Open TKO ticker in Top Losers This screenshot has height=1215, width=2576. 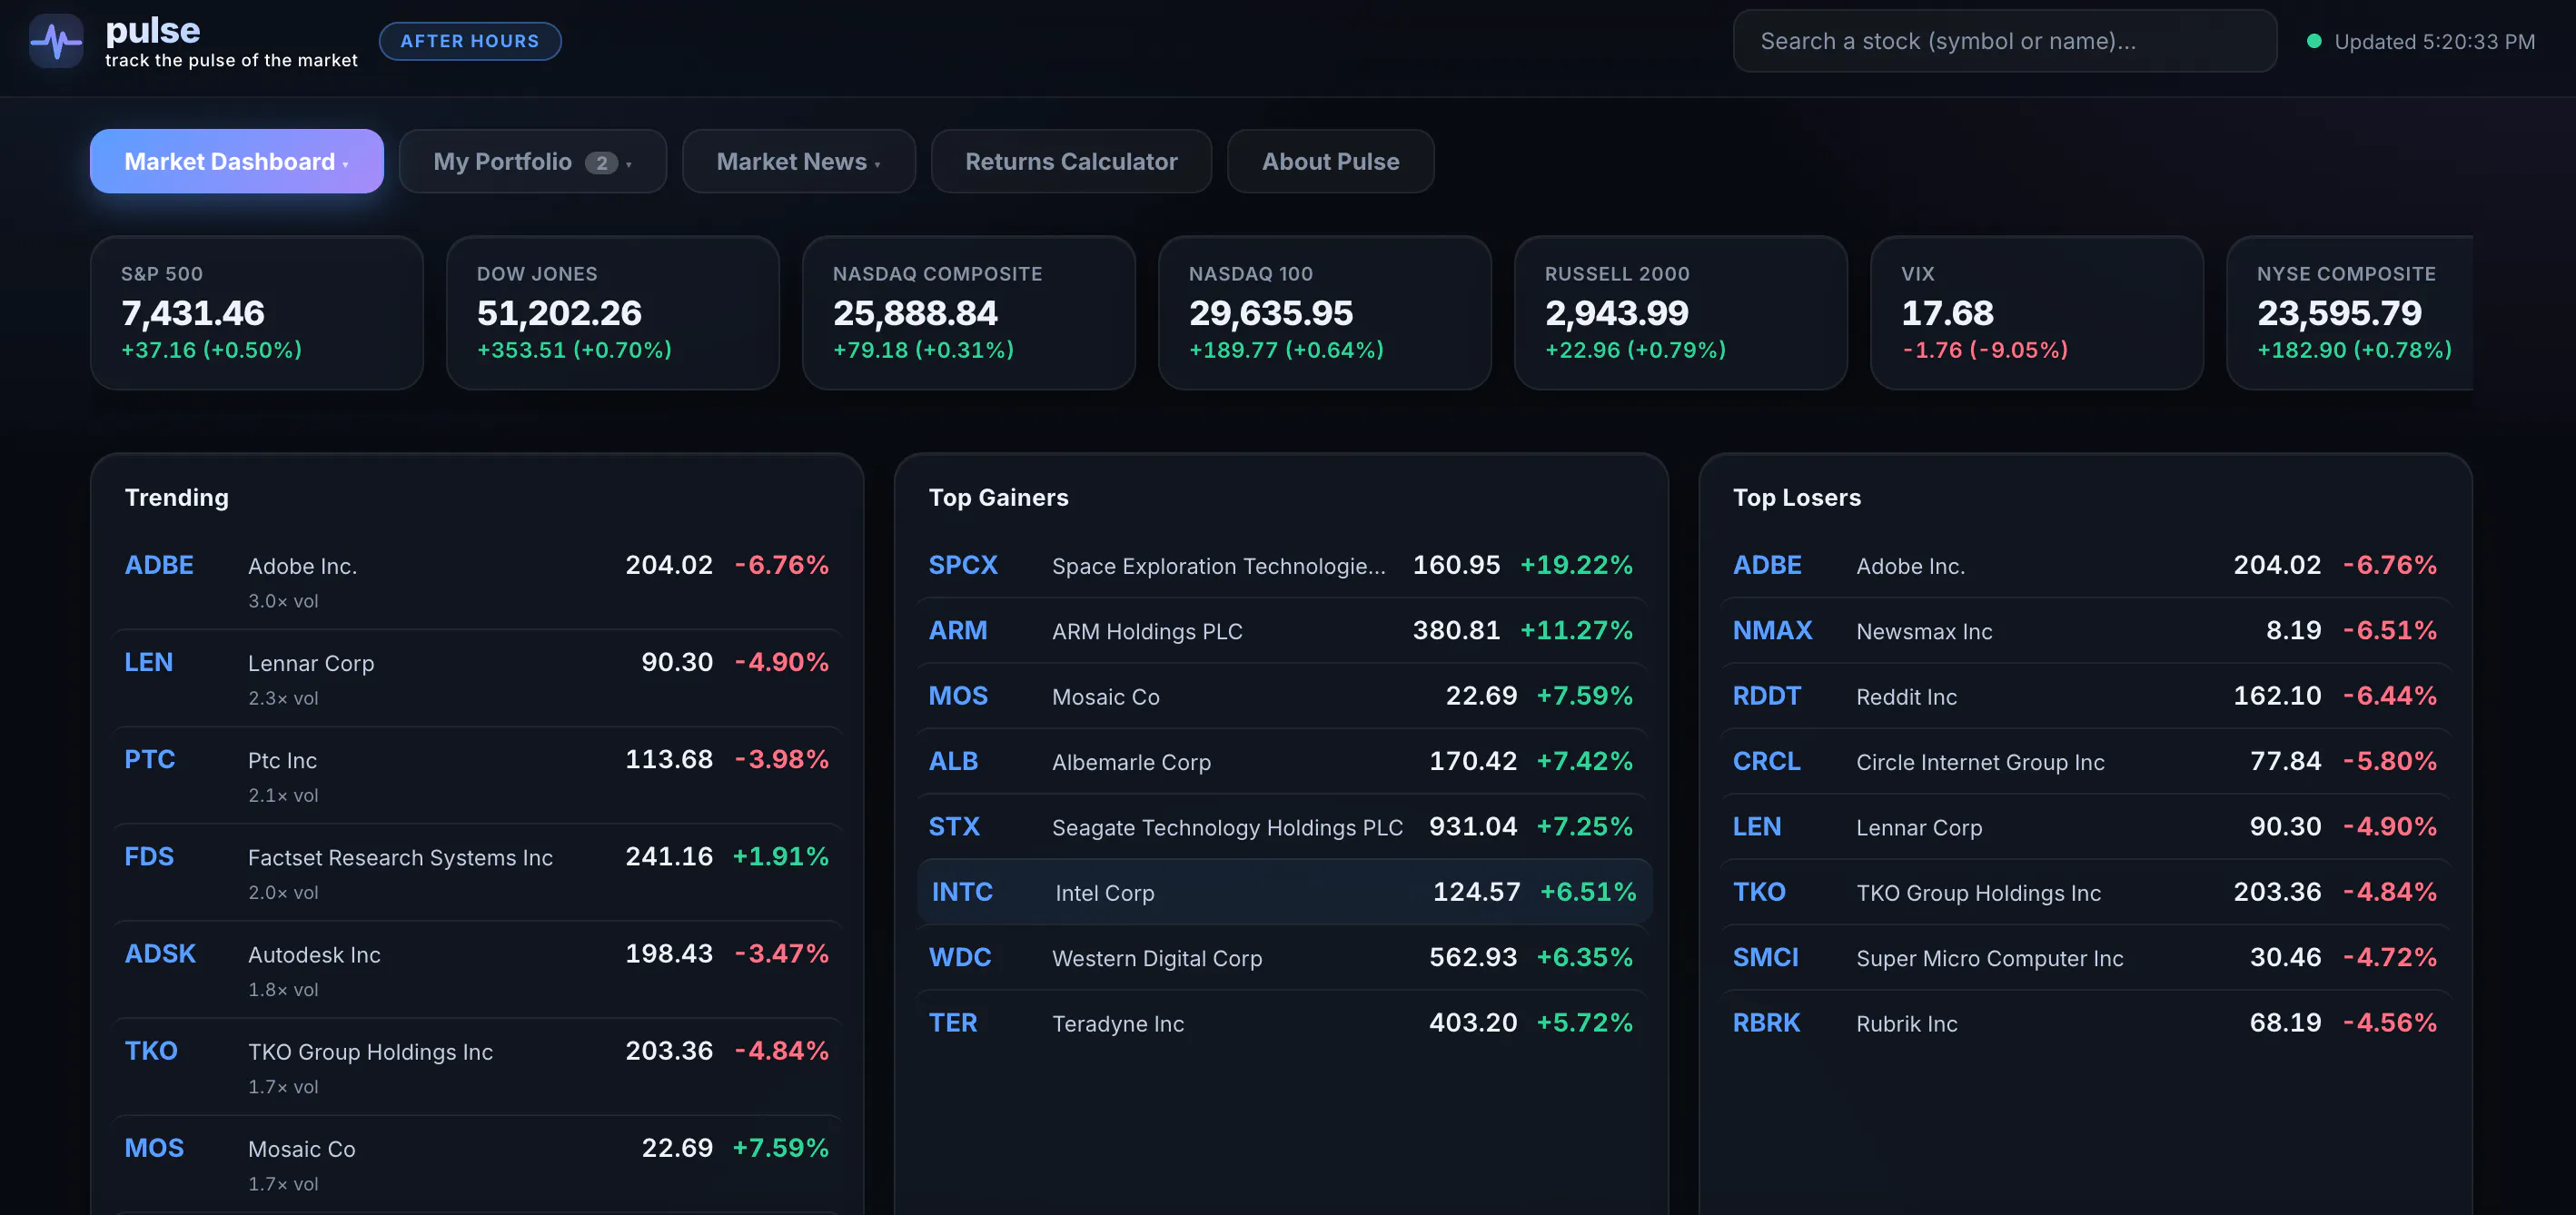click(x=1759, y=892)
